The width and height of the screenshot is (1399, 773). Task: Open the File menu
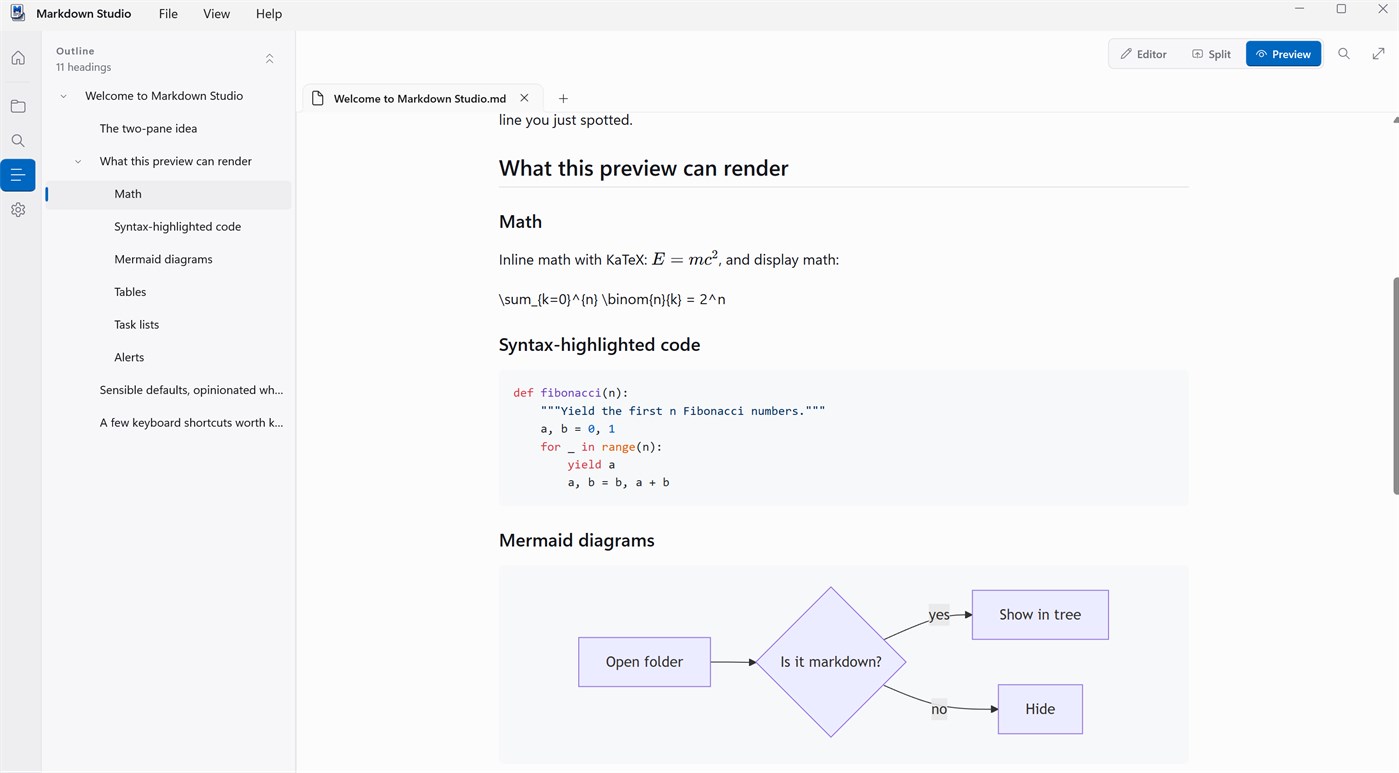[x=168, y=14]
